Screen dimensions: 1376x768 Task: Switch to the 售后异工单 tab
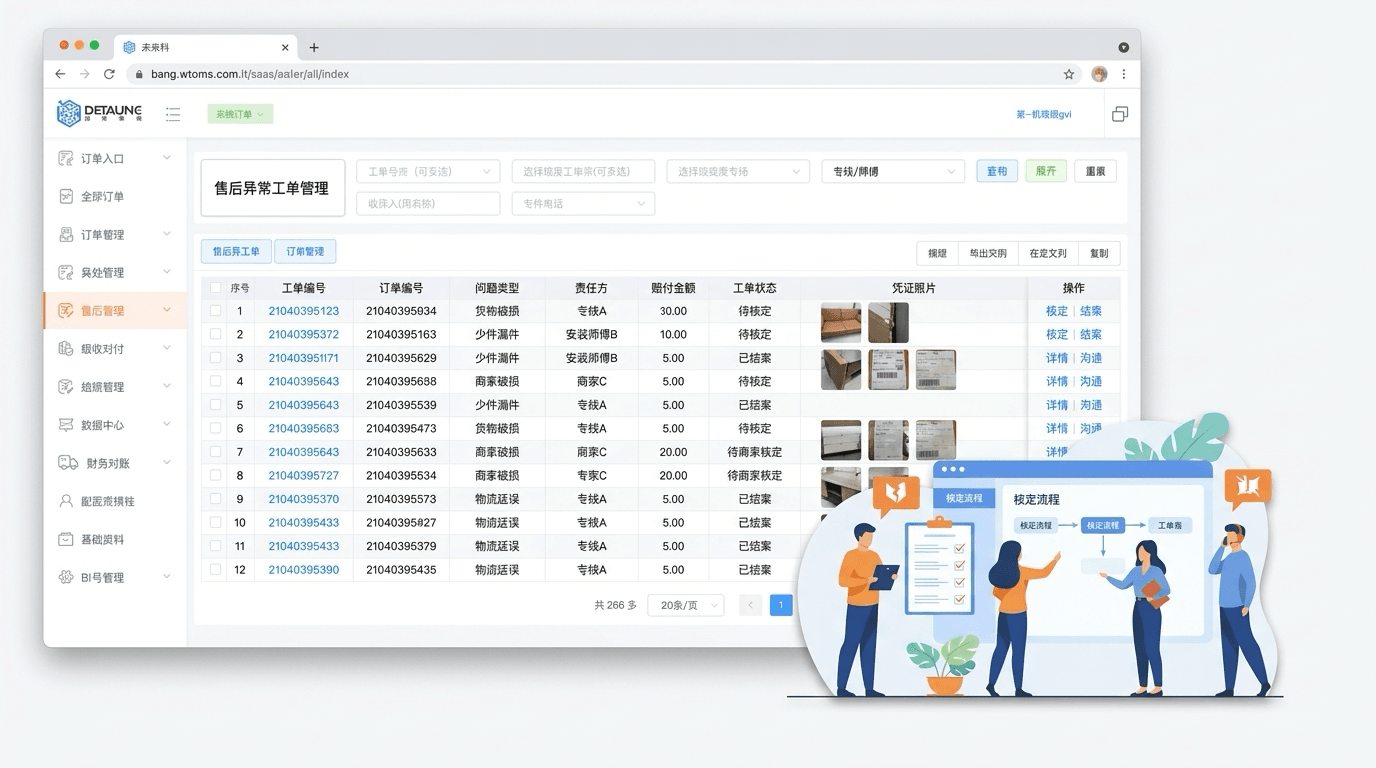[236, 252]
